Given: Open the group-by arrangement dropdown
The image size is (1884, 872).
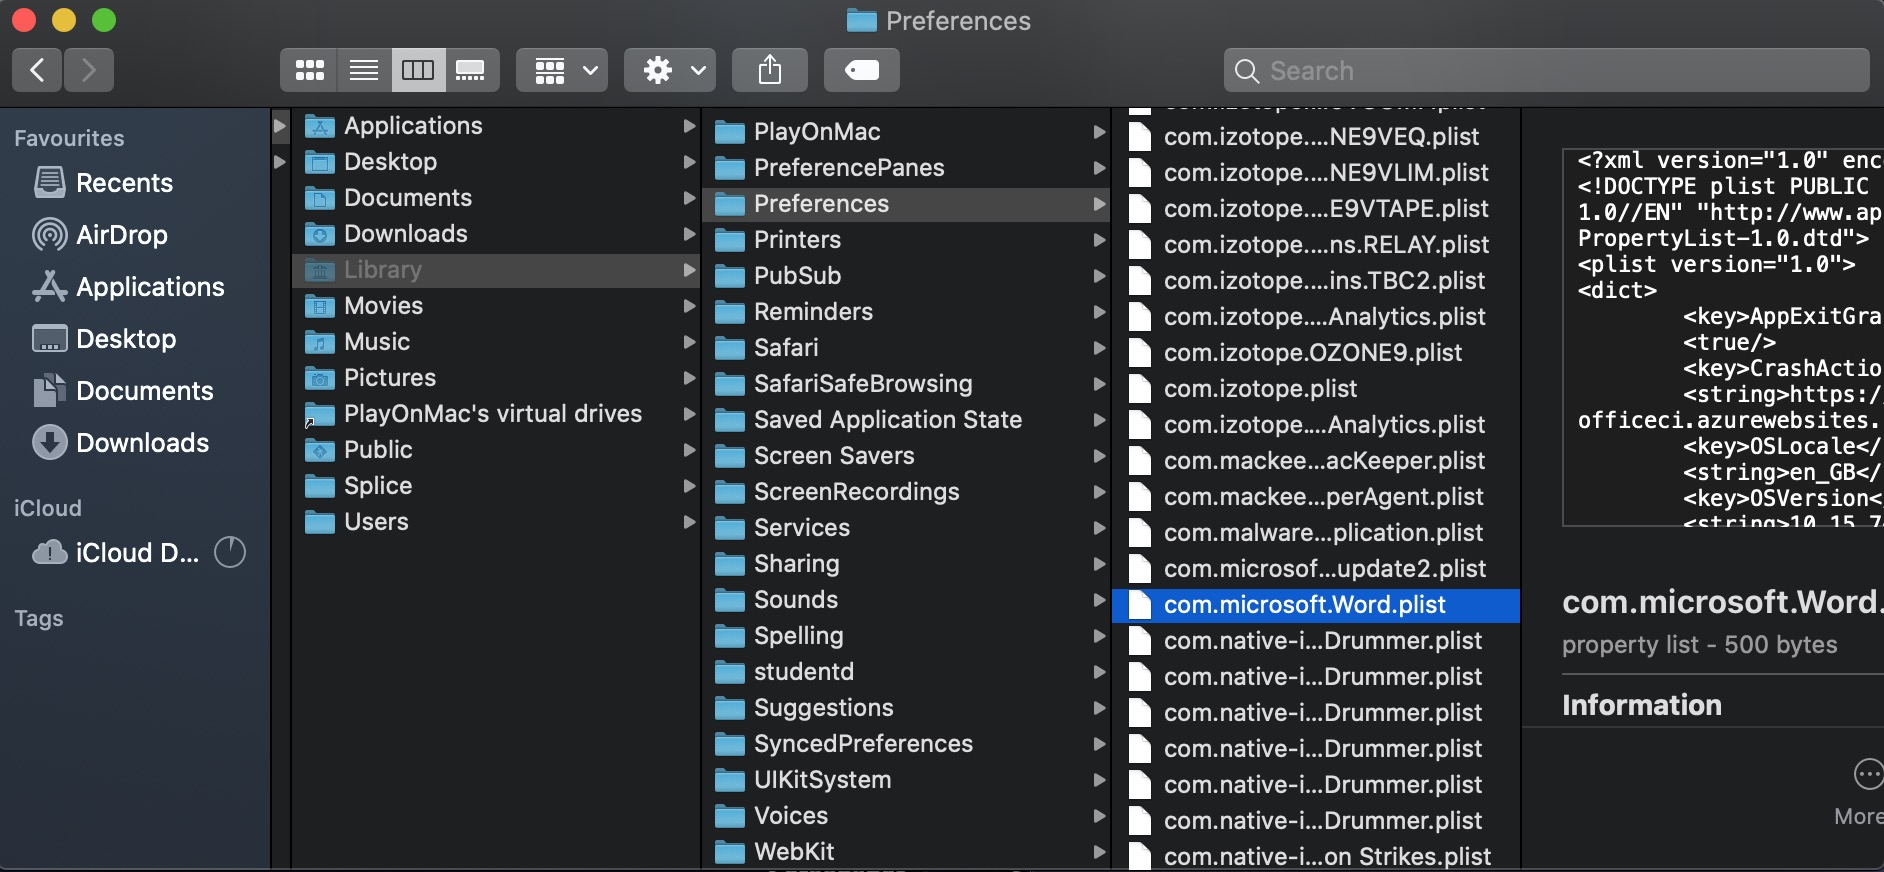Looking at the screenshot, I should pyautogui.click(x=562, y=70).
